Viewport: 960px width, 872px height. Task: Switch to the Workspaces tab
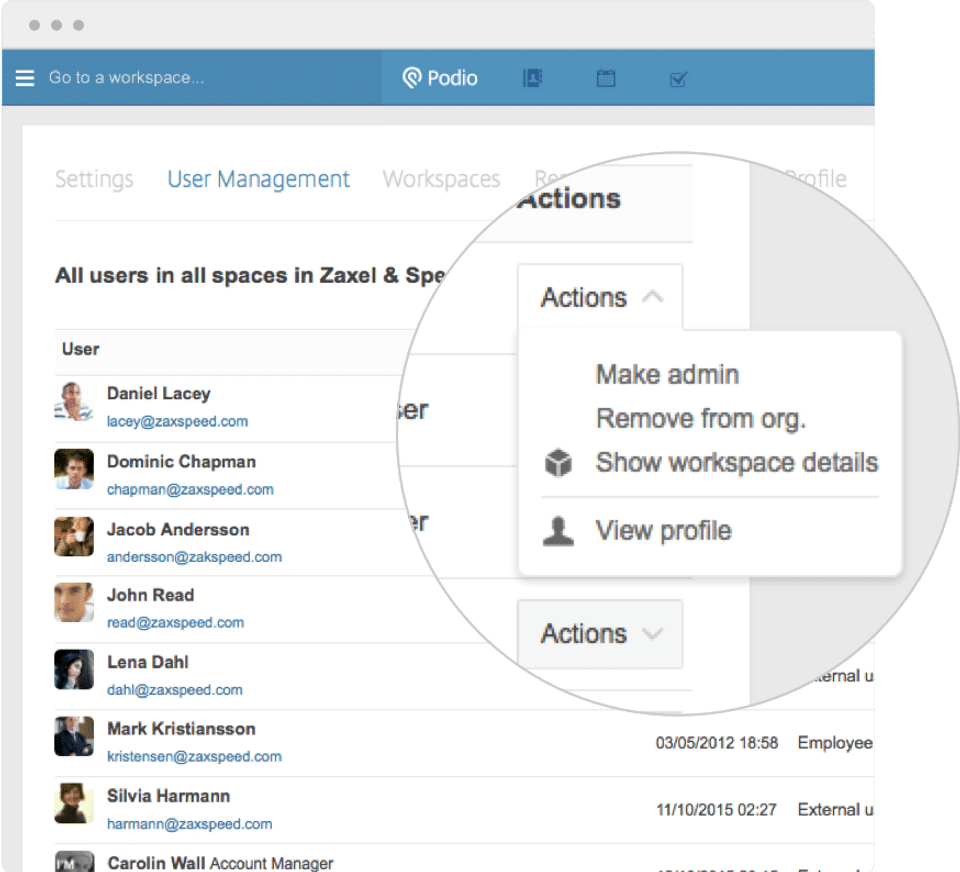441,179
